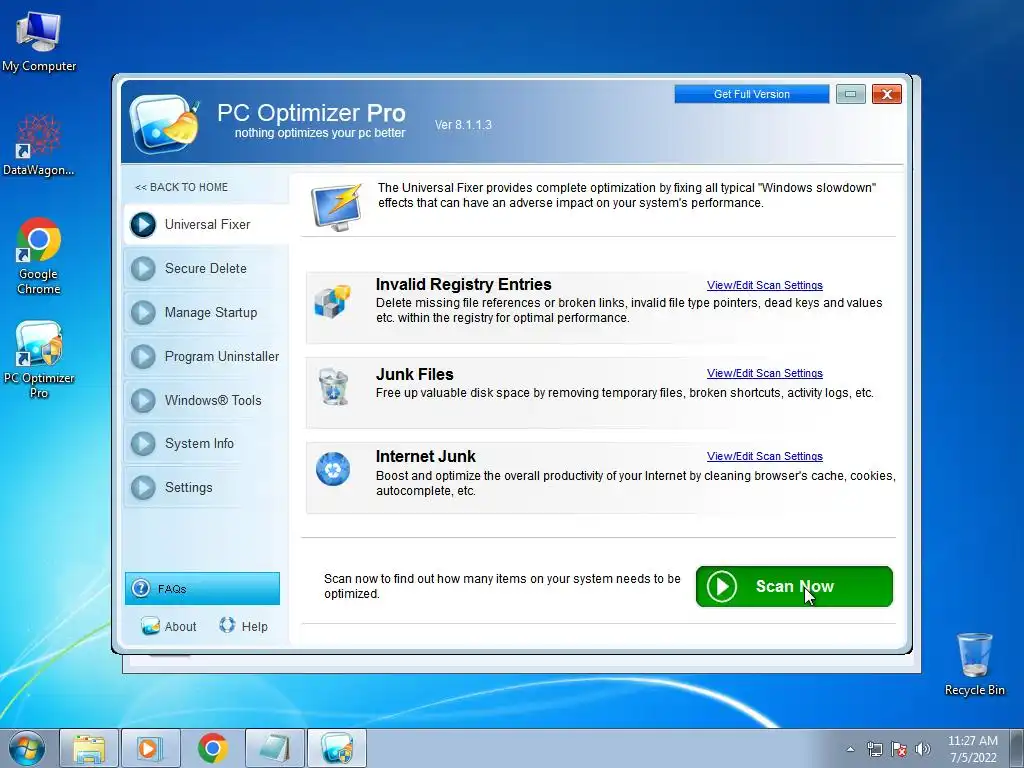Open the Windows Start button

pyautogui.click(x=27, y=748)
